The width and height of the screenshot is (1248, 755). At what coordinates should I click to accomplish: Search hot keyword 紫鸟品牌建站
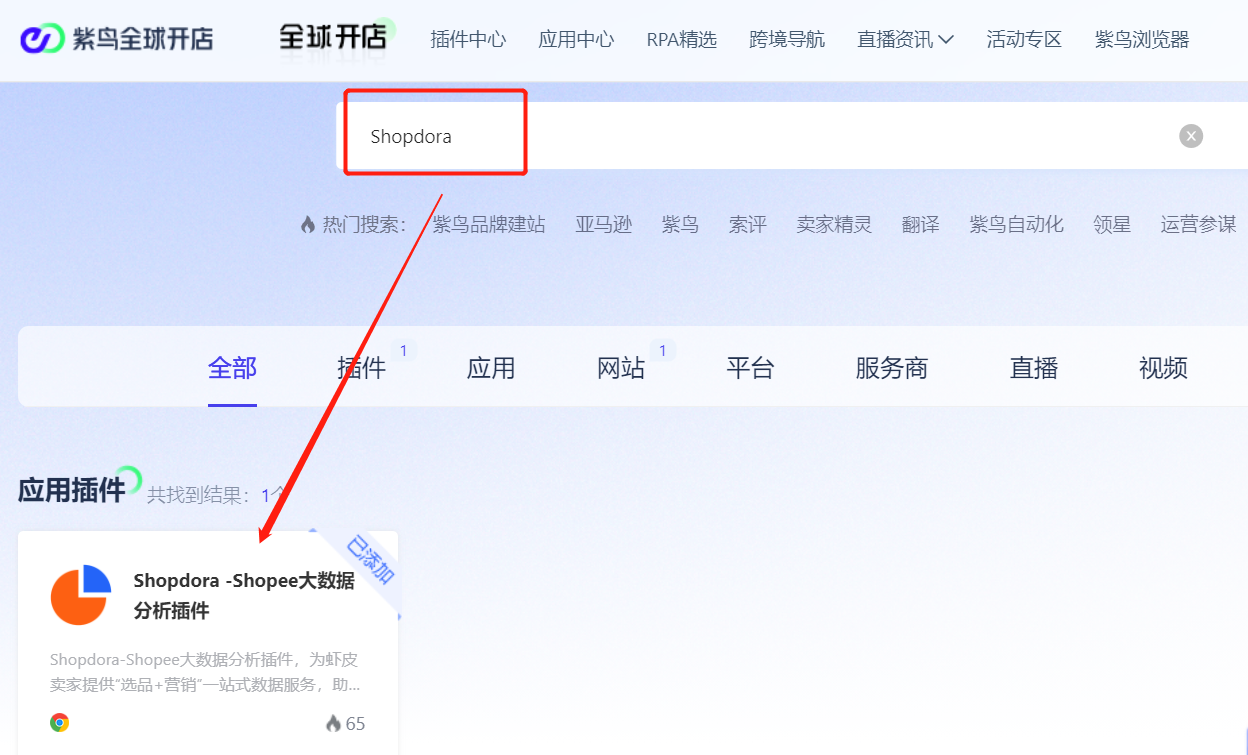(x=489, y=224)
